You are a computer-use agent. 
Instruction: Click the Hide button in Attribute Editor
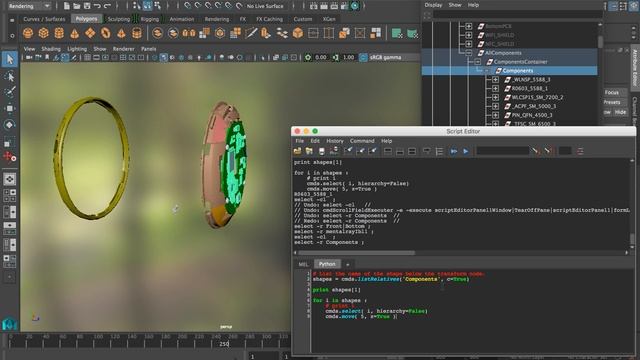click(x=620, y=112)
